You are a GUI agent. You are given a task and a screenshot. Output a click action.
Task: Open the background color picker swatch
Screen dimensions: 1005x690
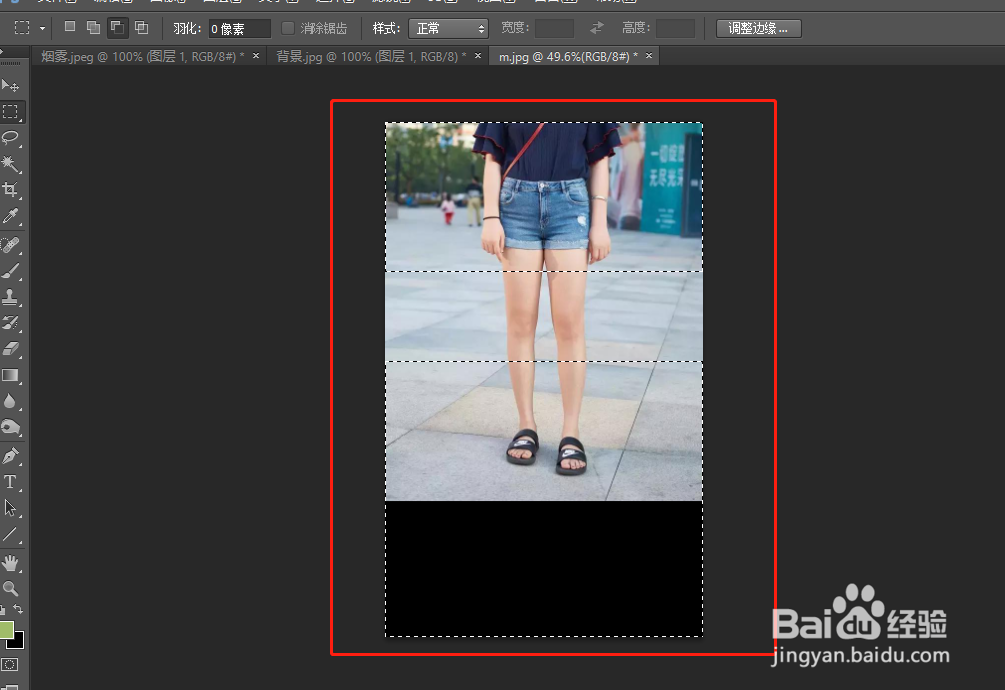point(19,643)
